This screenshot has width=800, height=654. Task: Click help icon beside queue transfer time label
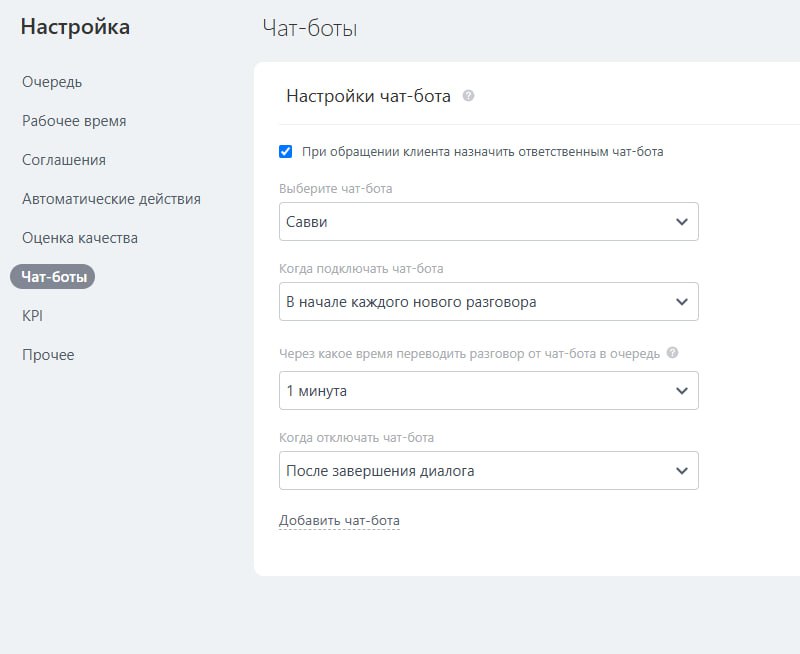[x=672, y=353]
